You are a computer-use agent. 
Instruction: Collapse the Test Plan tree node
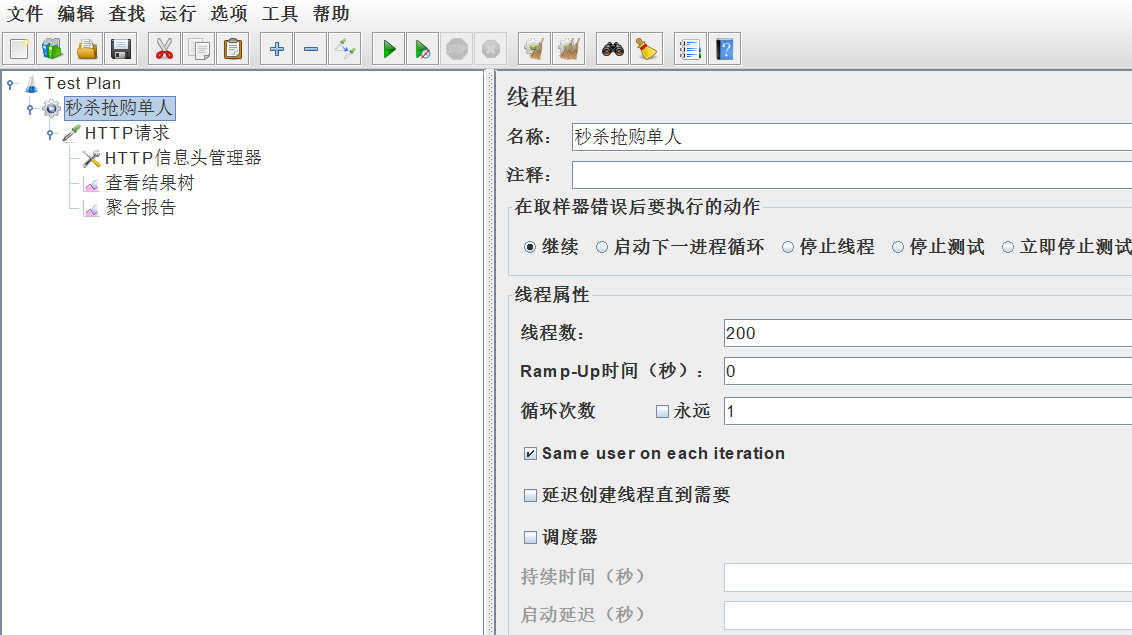pyautogui.click(x=10, y=84)
